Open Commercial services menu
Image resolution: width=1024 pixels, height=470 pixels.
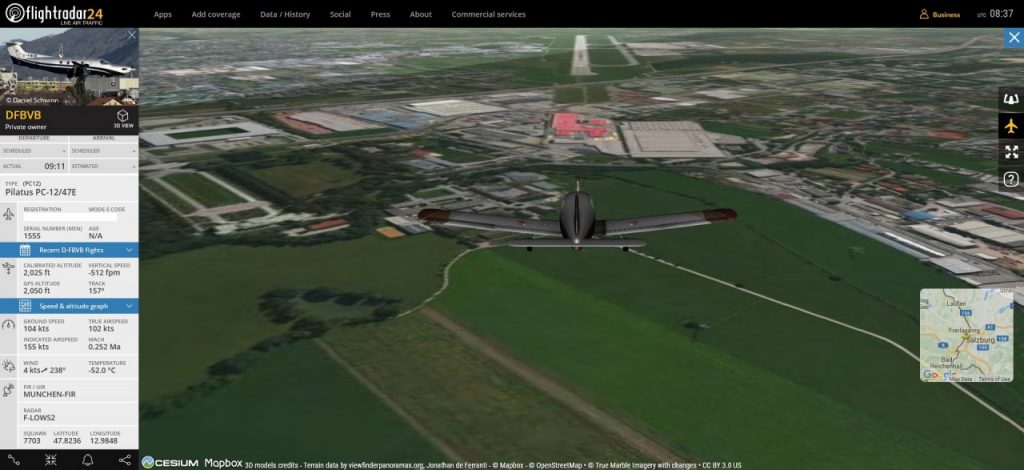click(x=488, y=14)
